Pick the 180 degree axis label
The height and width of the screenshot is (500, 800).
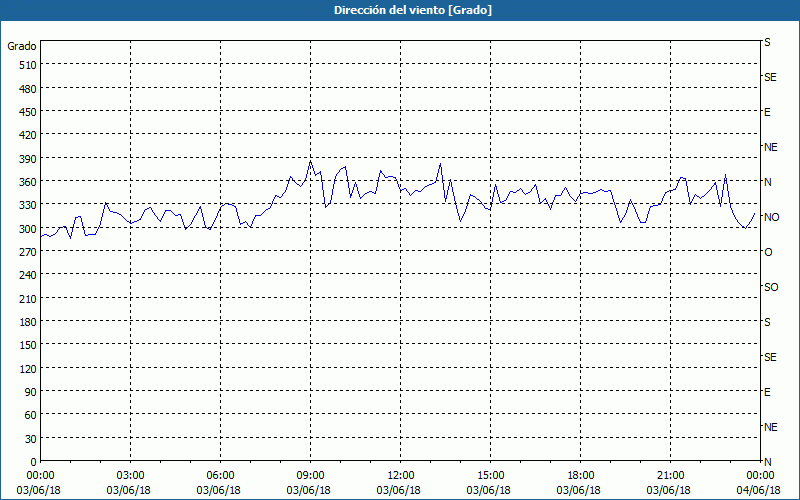(29, 322)
